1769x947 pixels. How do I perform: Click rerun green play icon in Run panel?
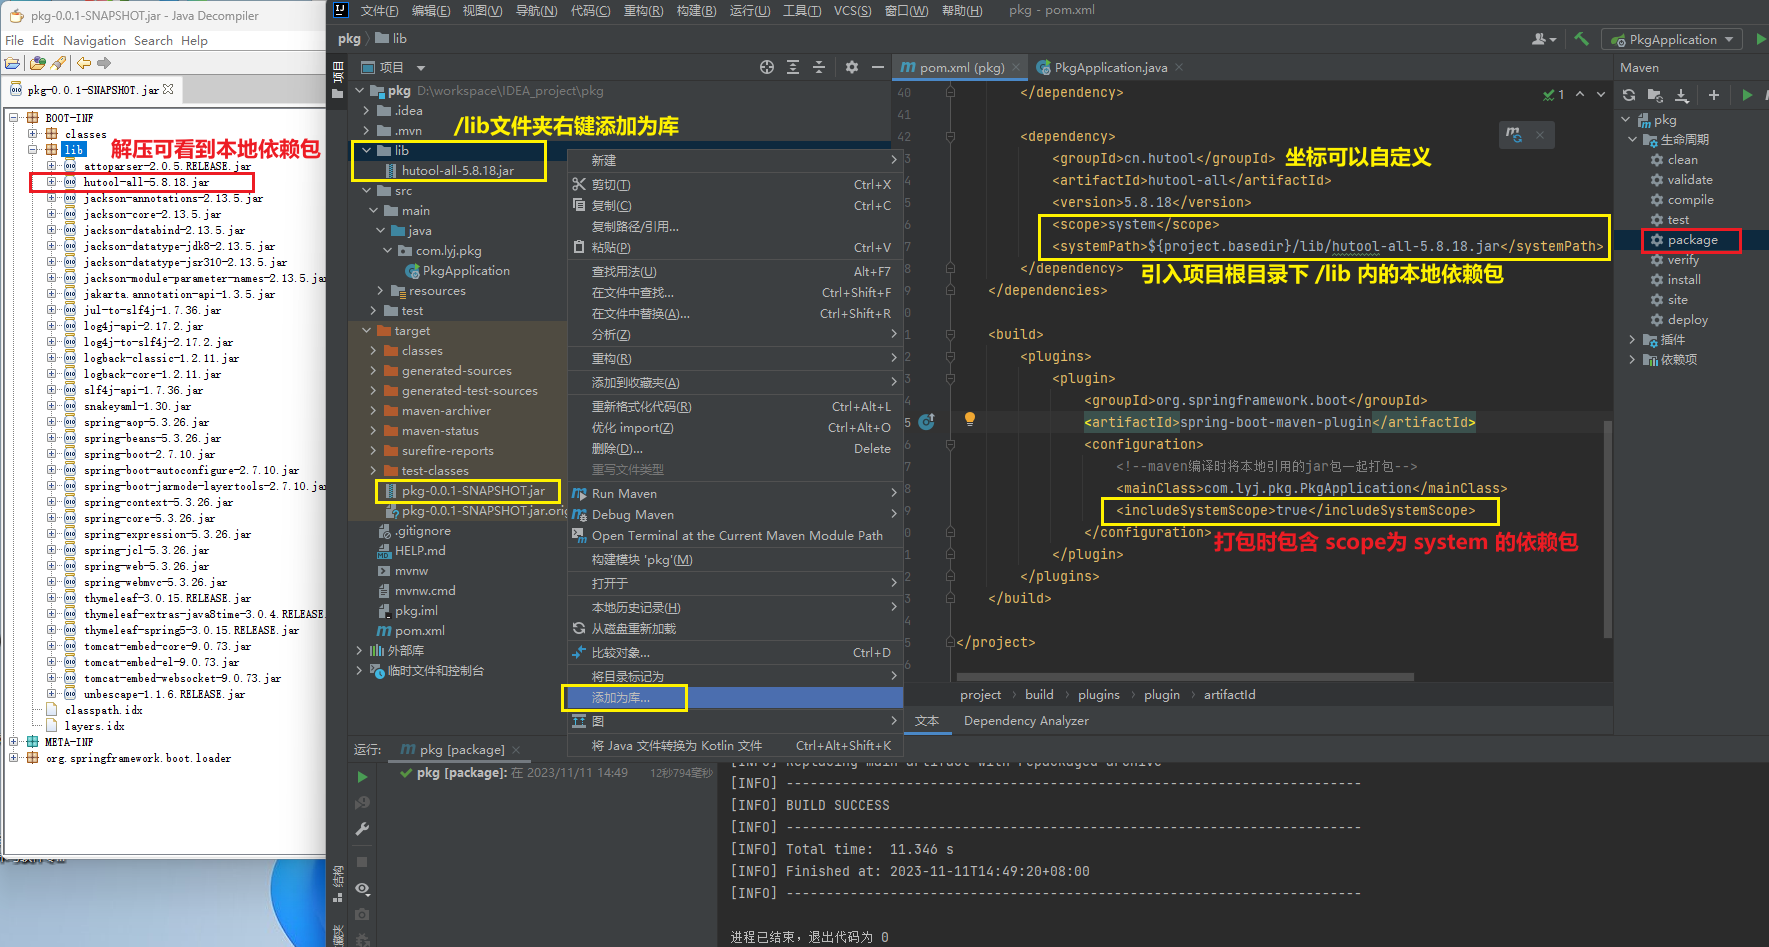(362, 777)
